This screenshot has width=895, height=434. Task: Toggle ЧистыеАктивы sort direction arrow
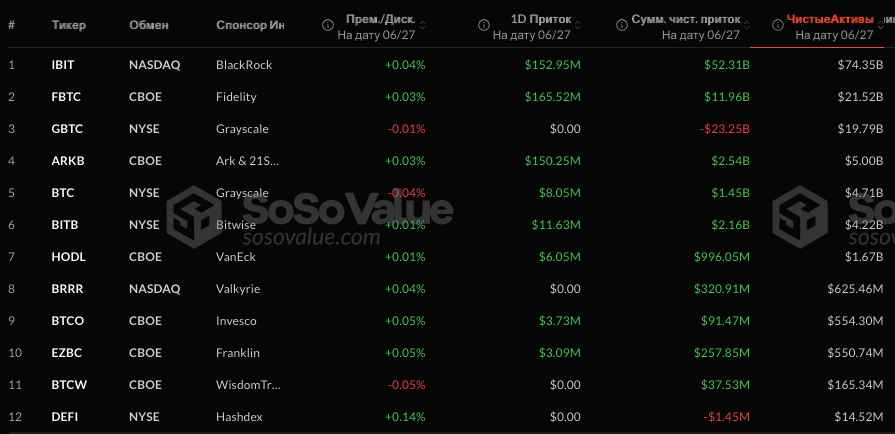click(880, 25)
